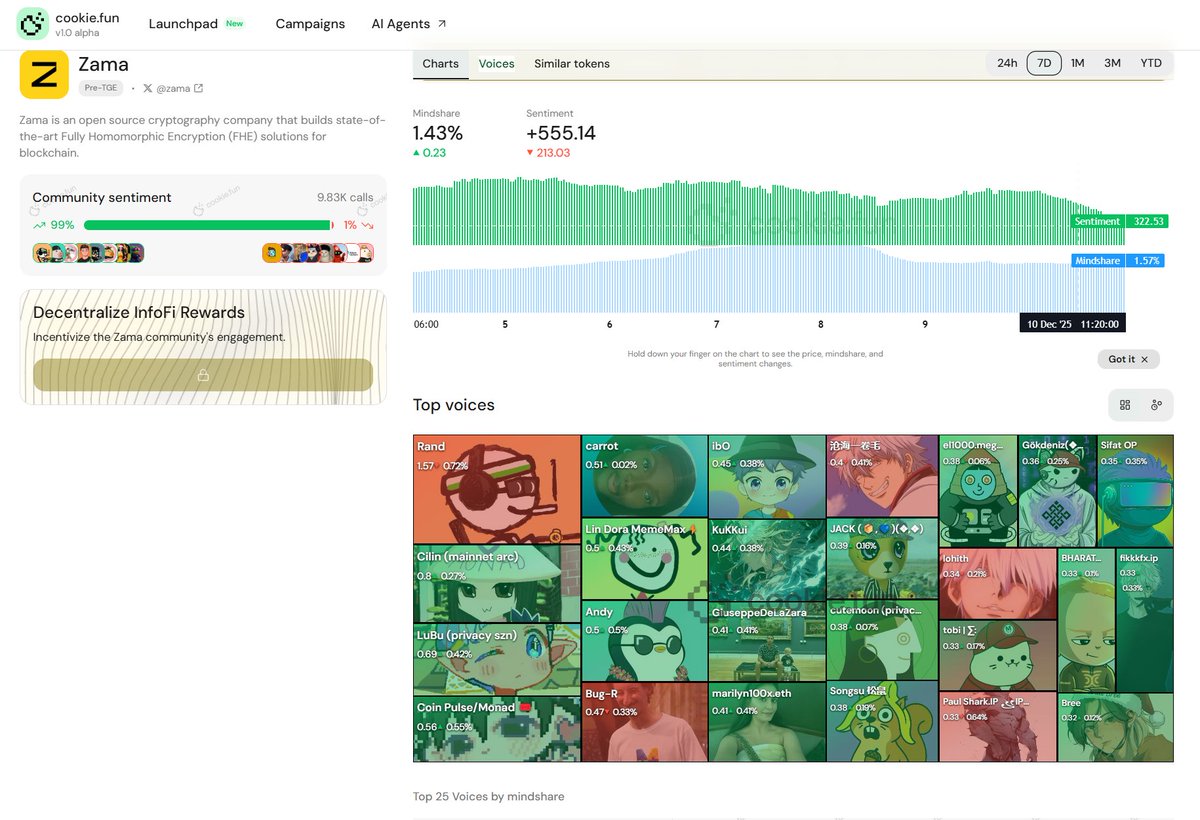The image size is (1200, 820).
Task: Open ibO's tile in Top voices
Action: (766, 476)
